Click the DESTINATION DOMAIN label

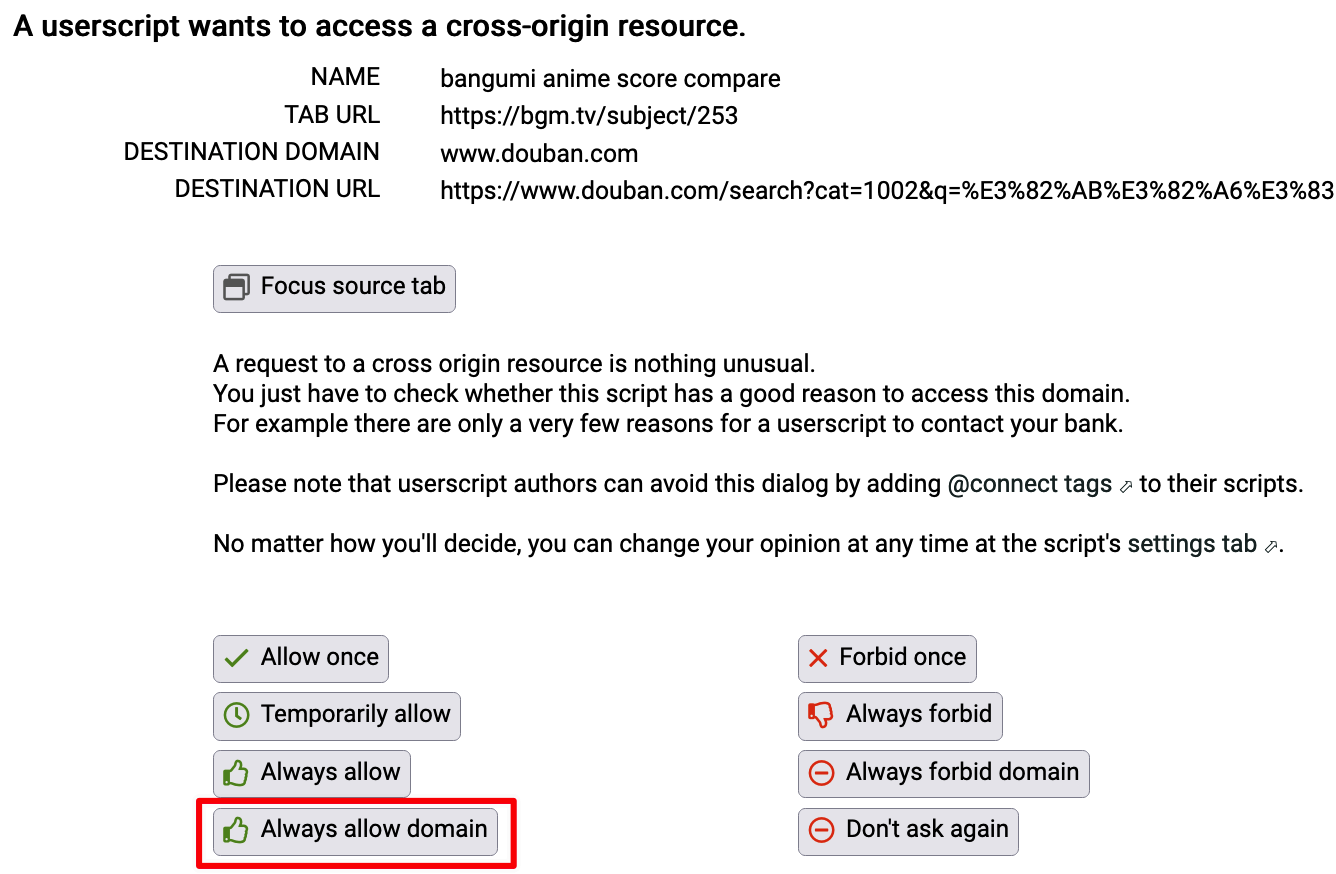point(251,152)
